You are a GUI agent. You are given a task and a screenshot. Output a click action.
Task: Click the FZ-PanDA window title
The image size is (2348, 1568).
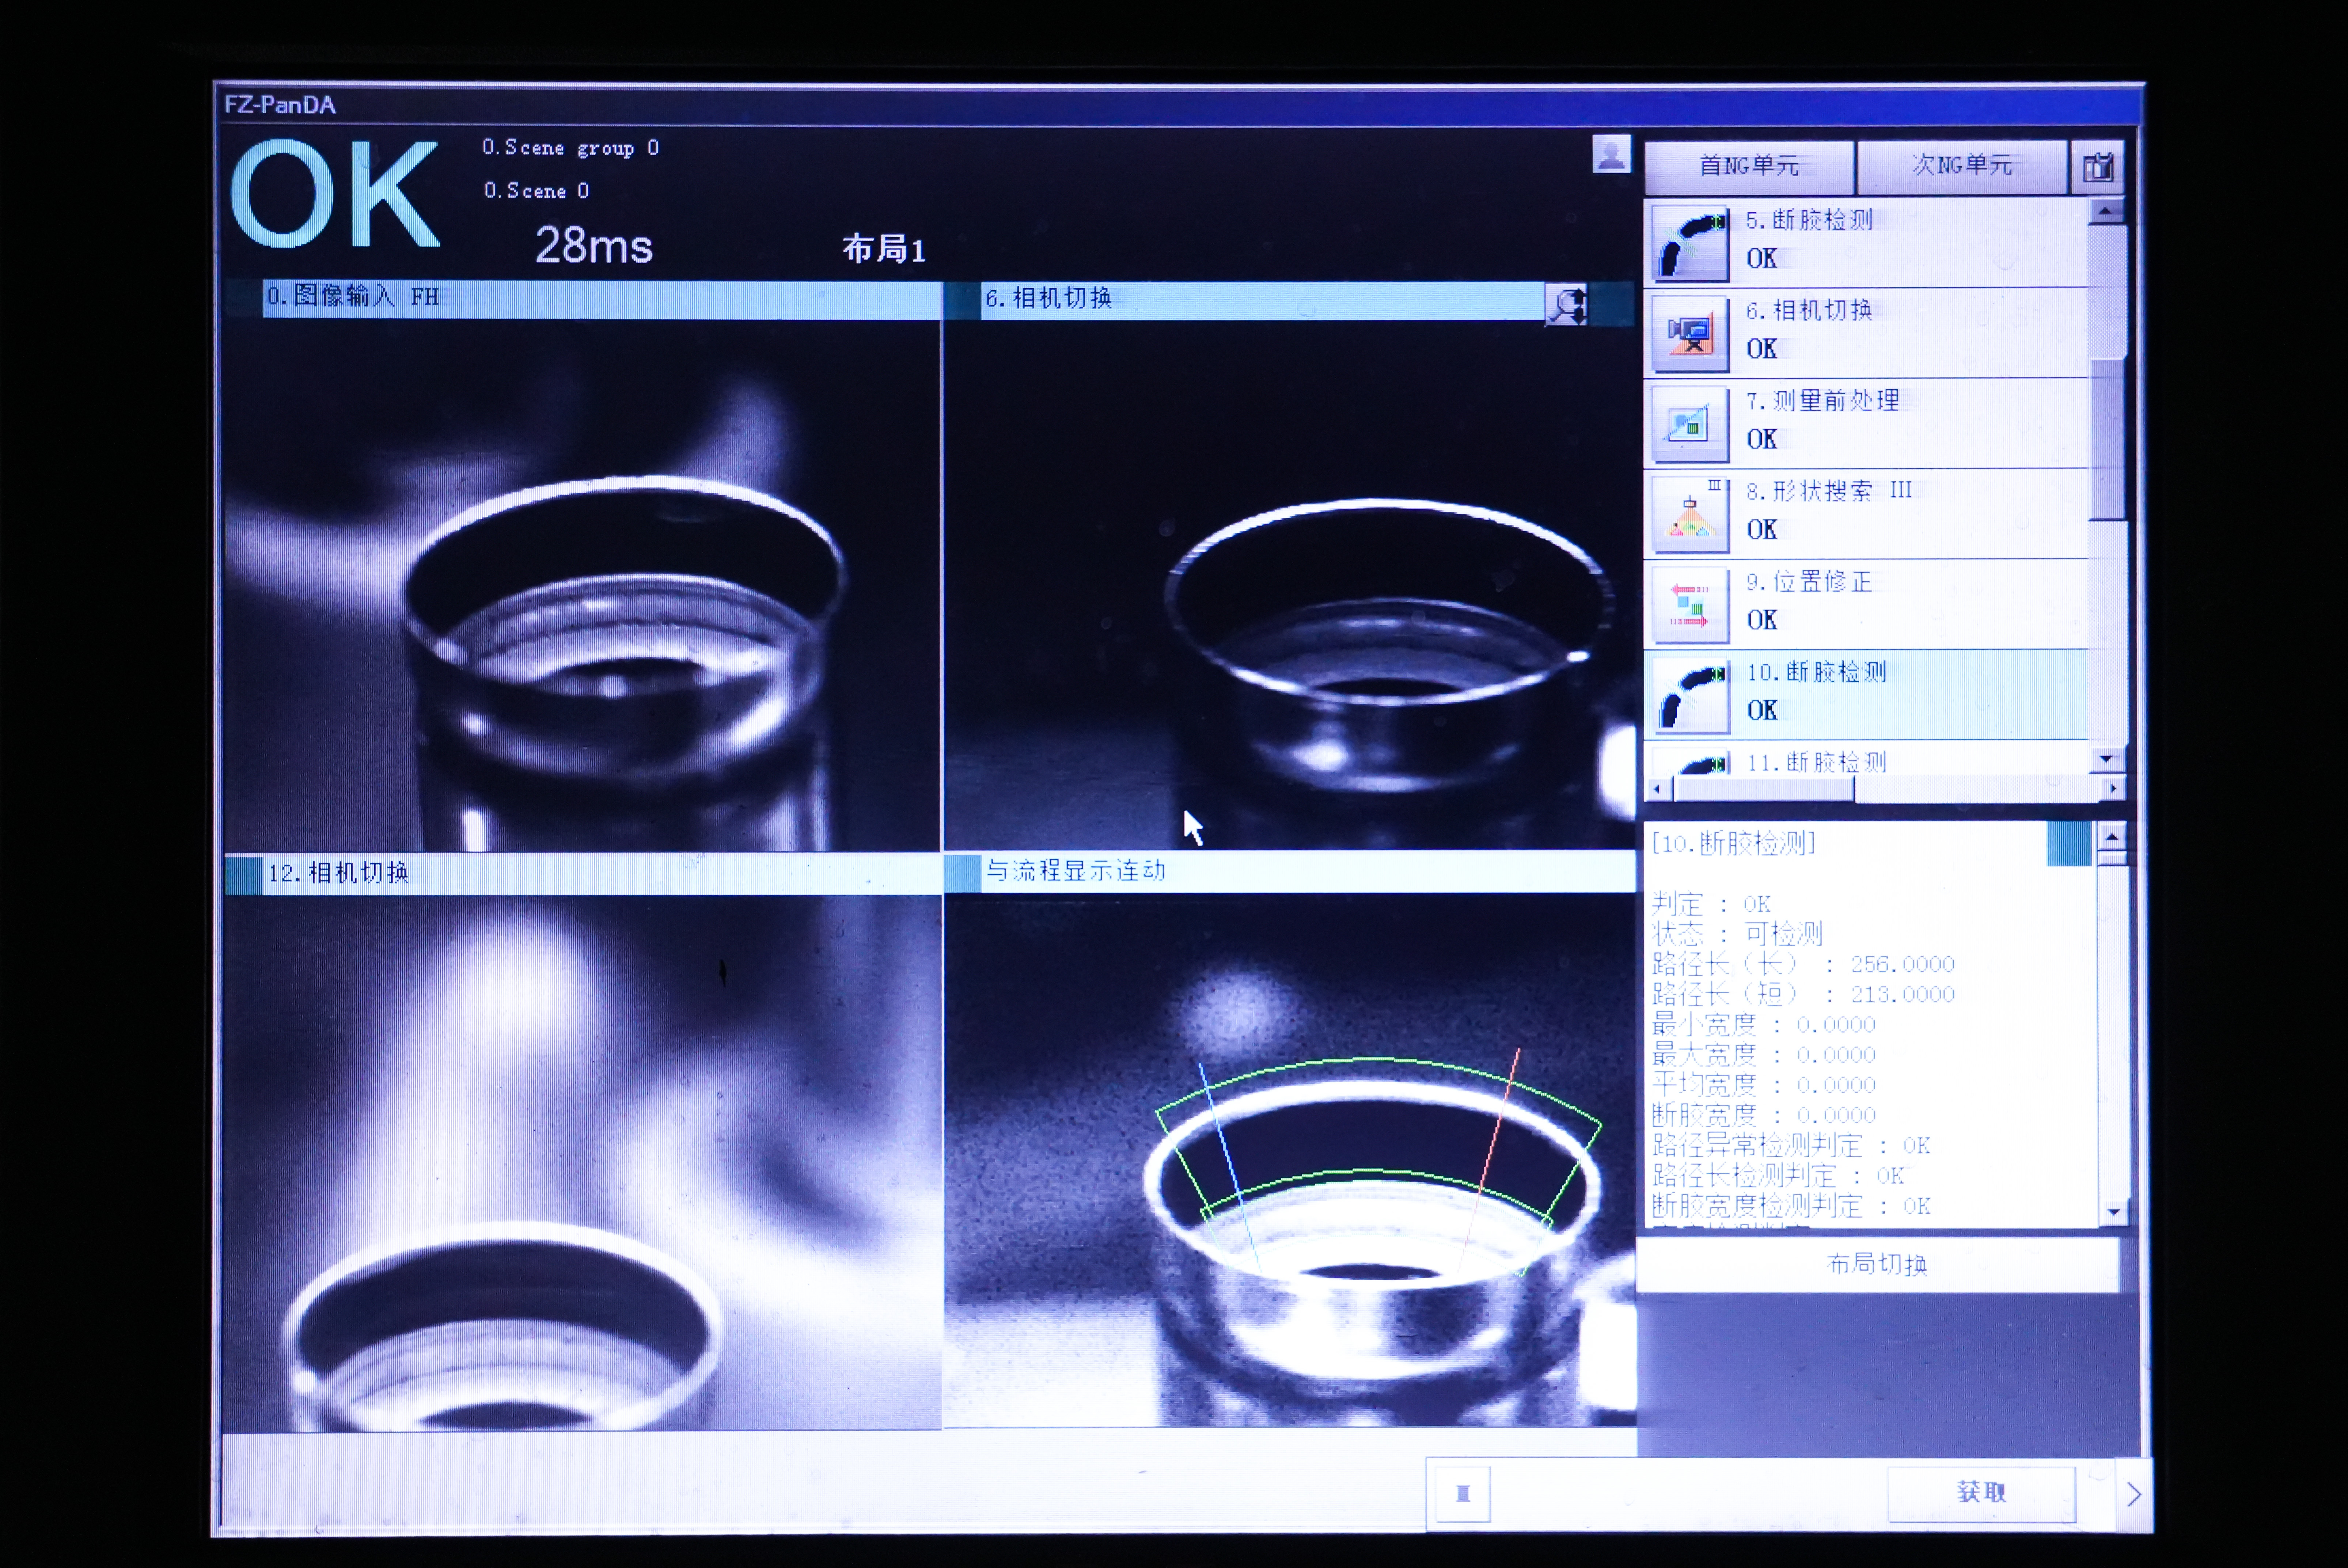point(280,105)
